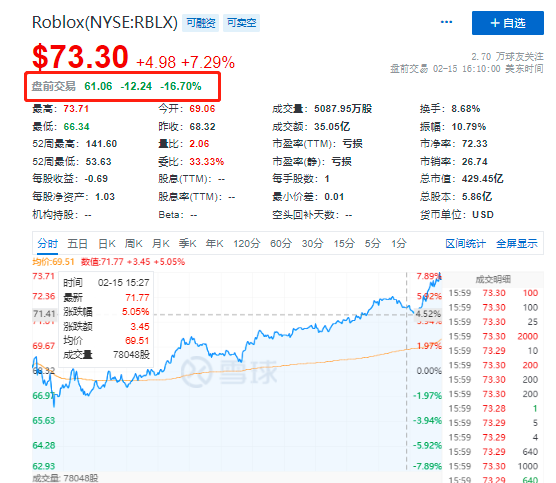Click the 52周最高 value 141.60

click(x=101, y=144)
